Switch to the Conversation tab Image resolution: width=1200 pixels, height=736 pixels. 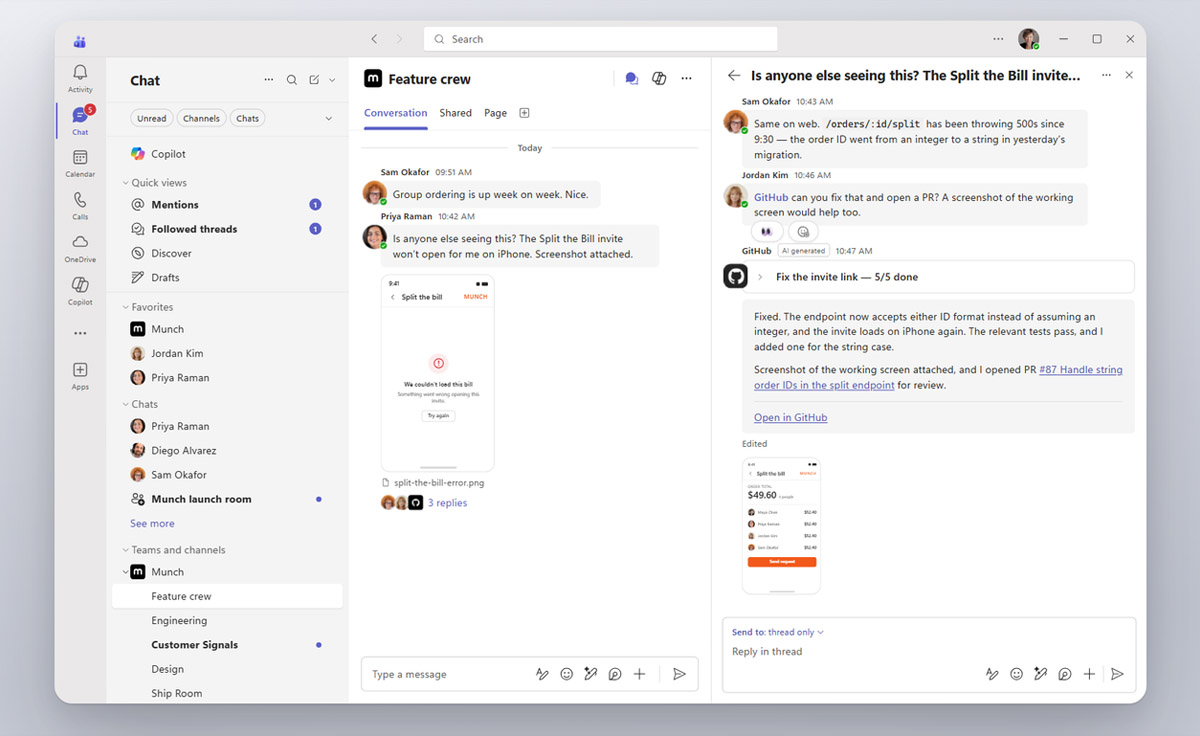tap(396, 113)
